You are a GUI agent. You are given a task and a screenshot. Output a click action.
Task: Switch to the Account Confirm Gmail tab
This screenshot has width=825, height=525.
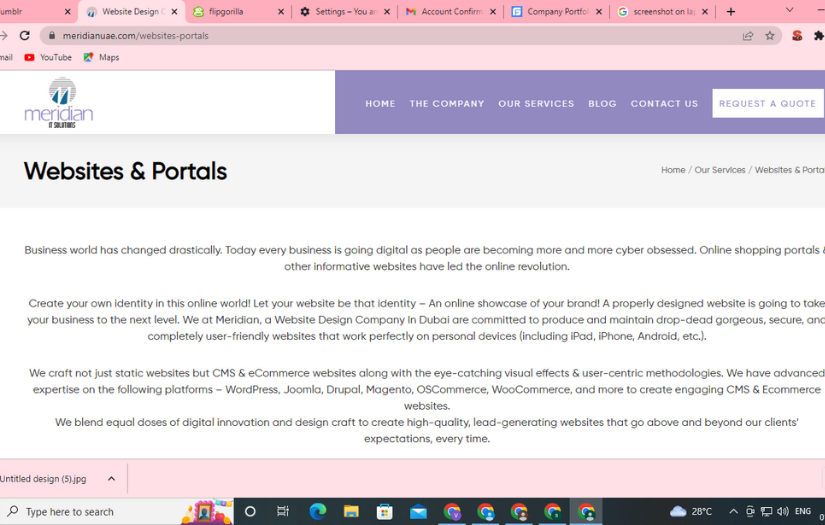[x=450, y=12]
